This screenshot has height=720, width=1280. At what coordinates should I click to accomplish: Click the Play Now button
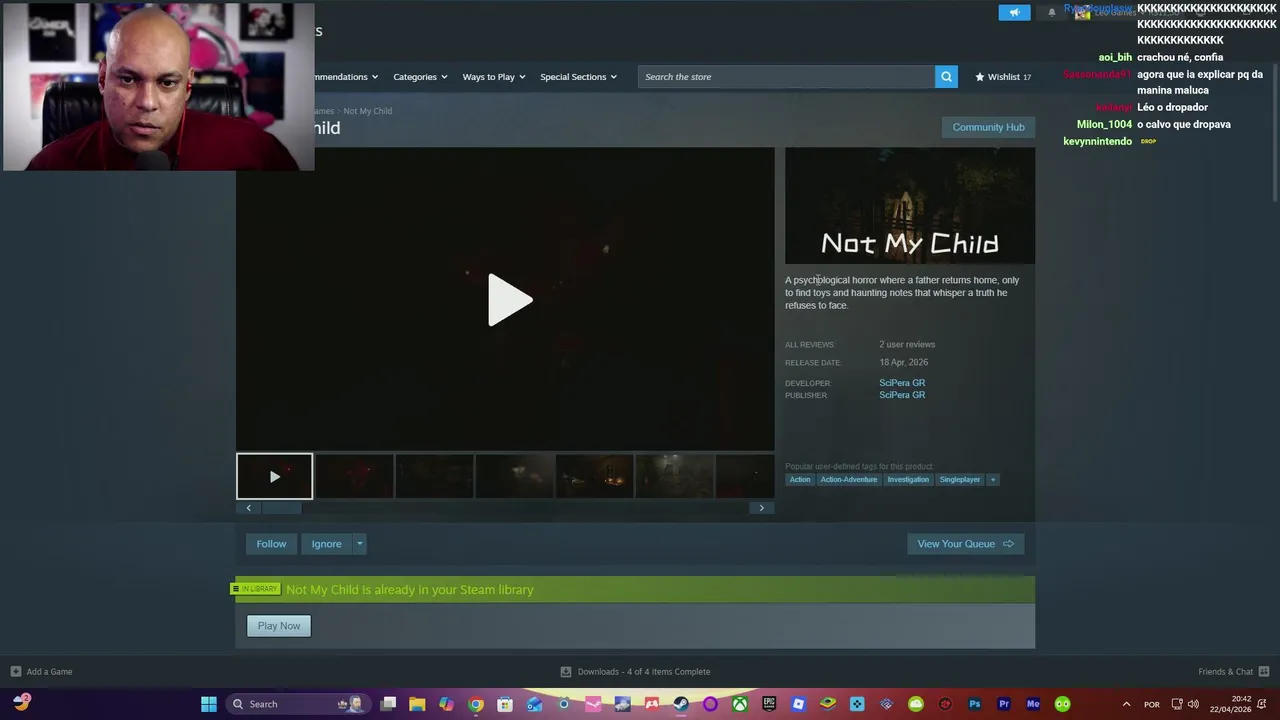coord(279,626)
